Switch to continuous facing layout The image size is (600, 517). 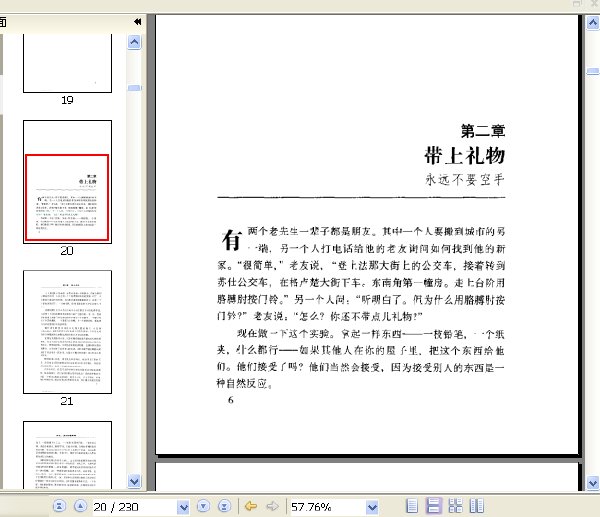455,506
